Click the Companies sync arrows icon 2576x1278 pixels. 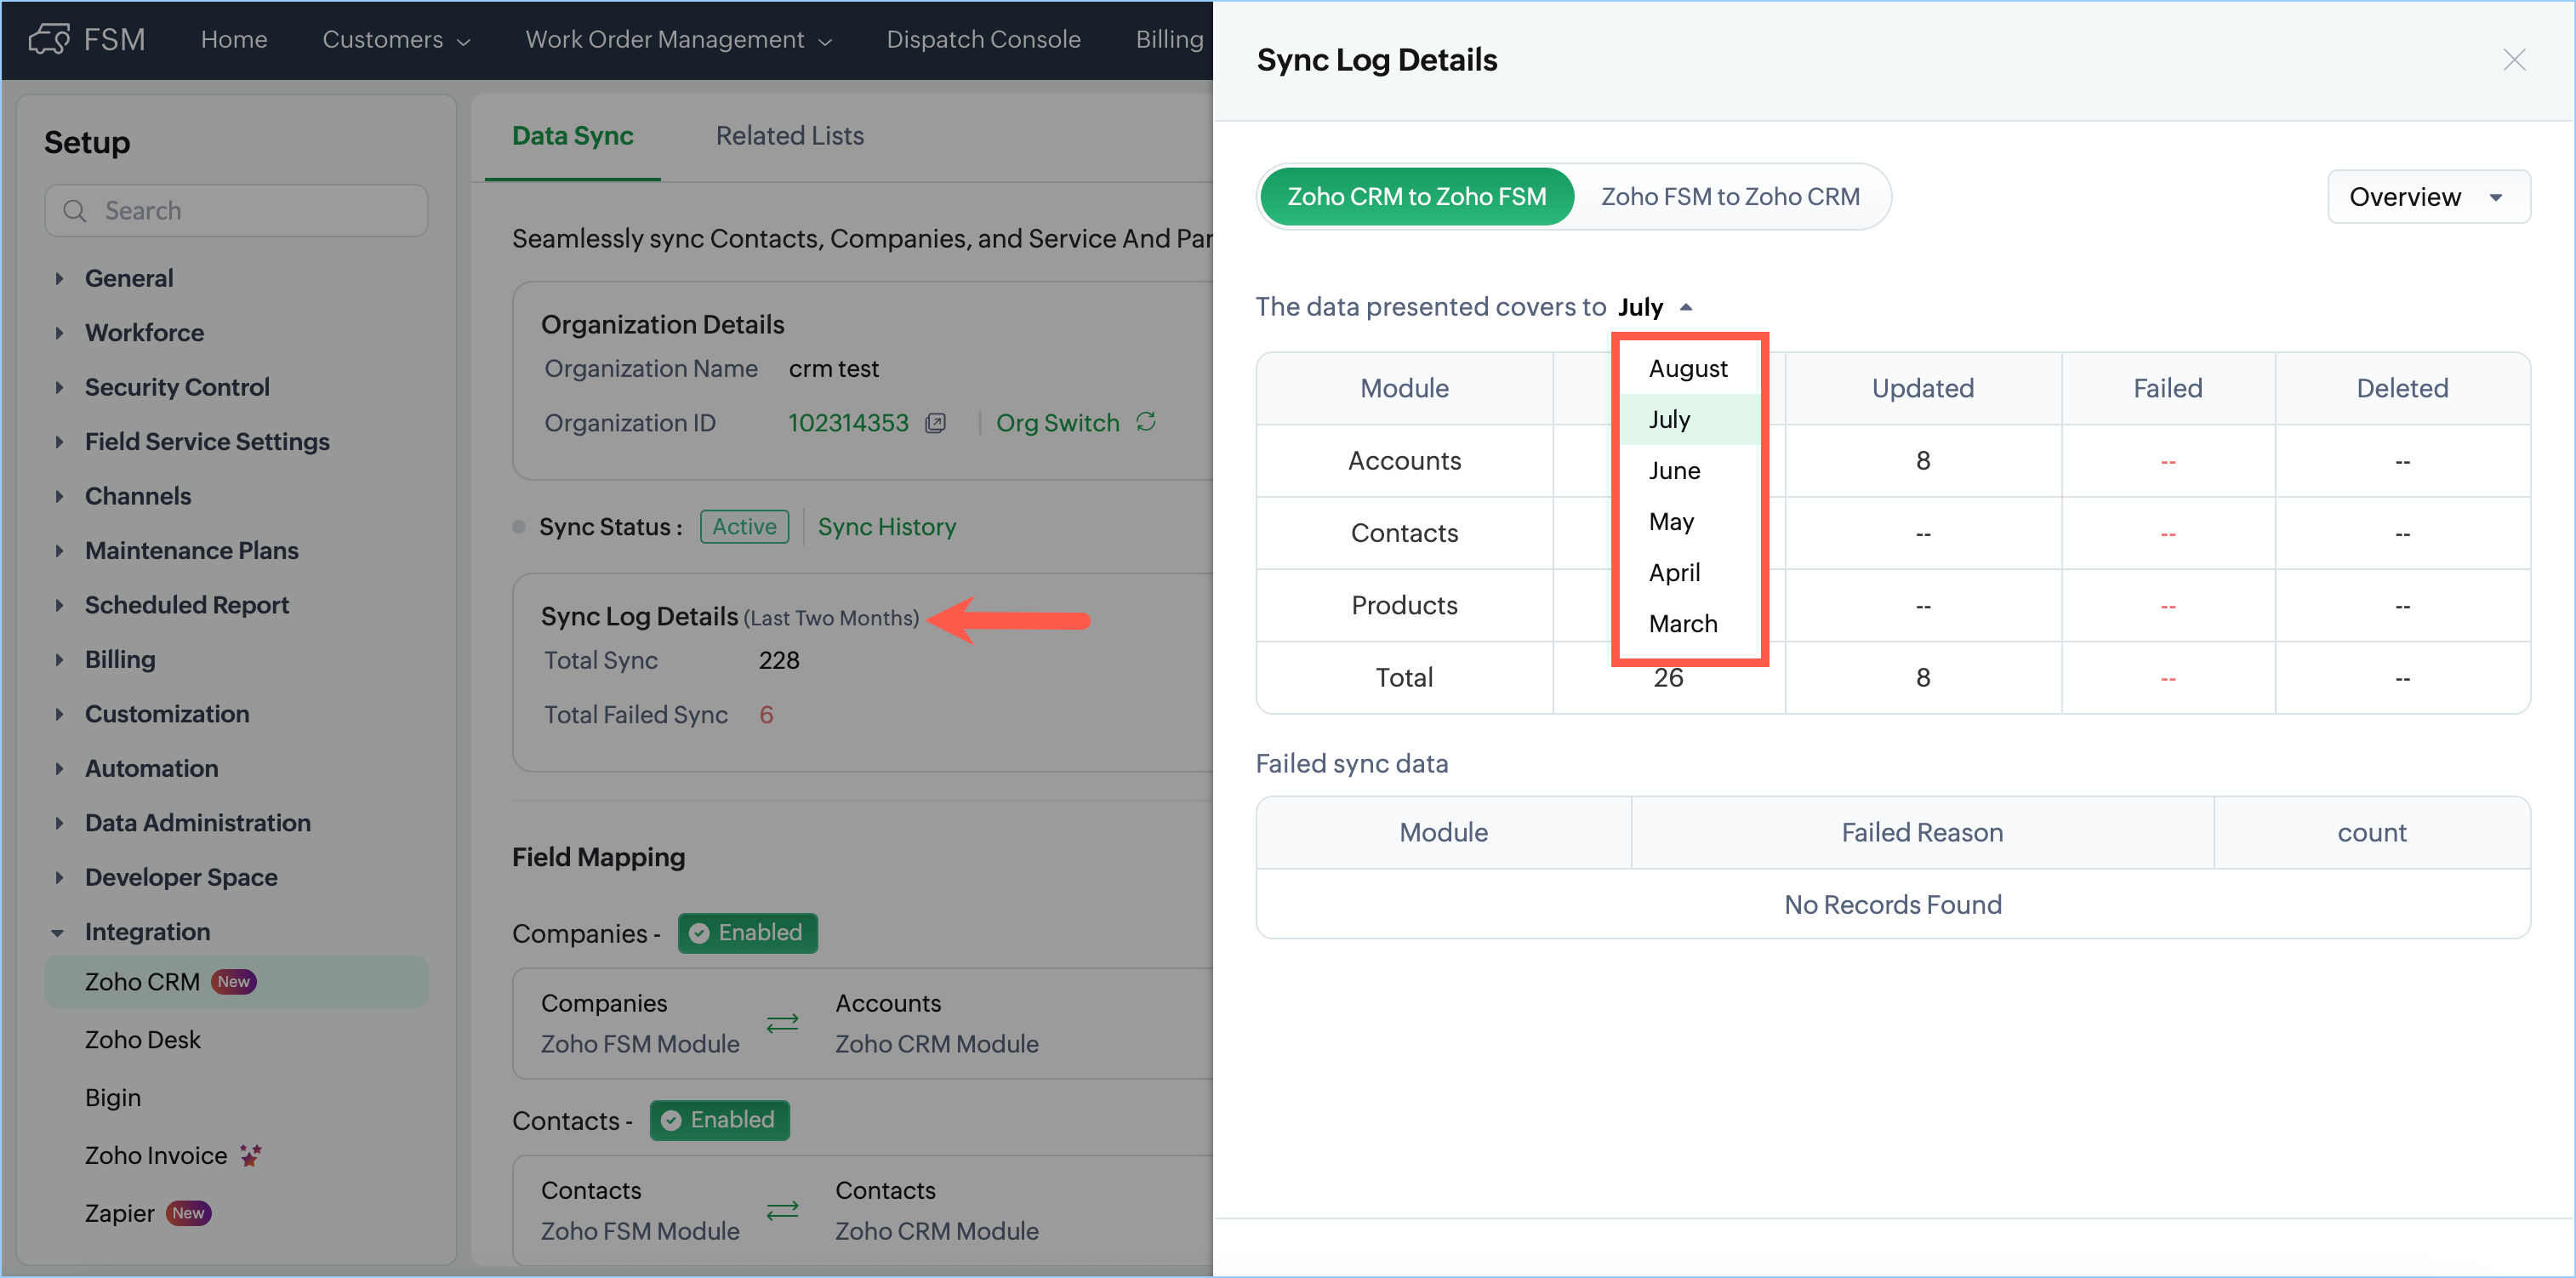782,1023
